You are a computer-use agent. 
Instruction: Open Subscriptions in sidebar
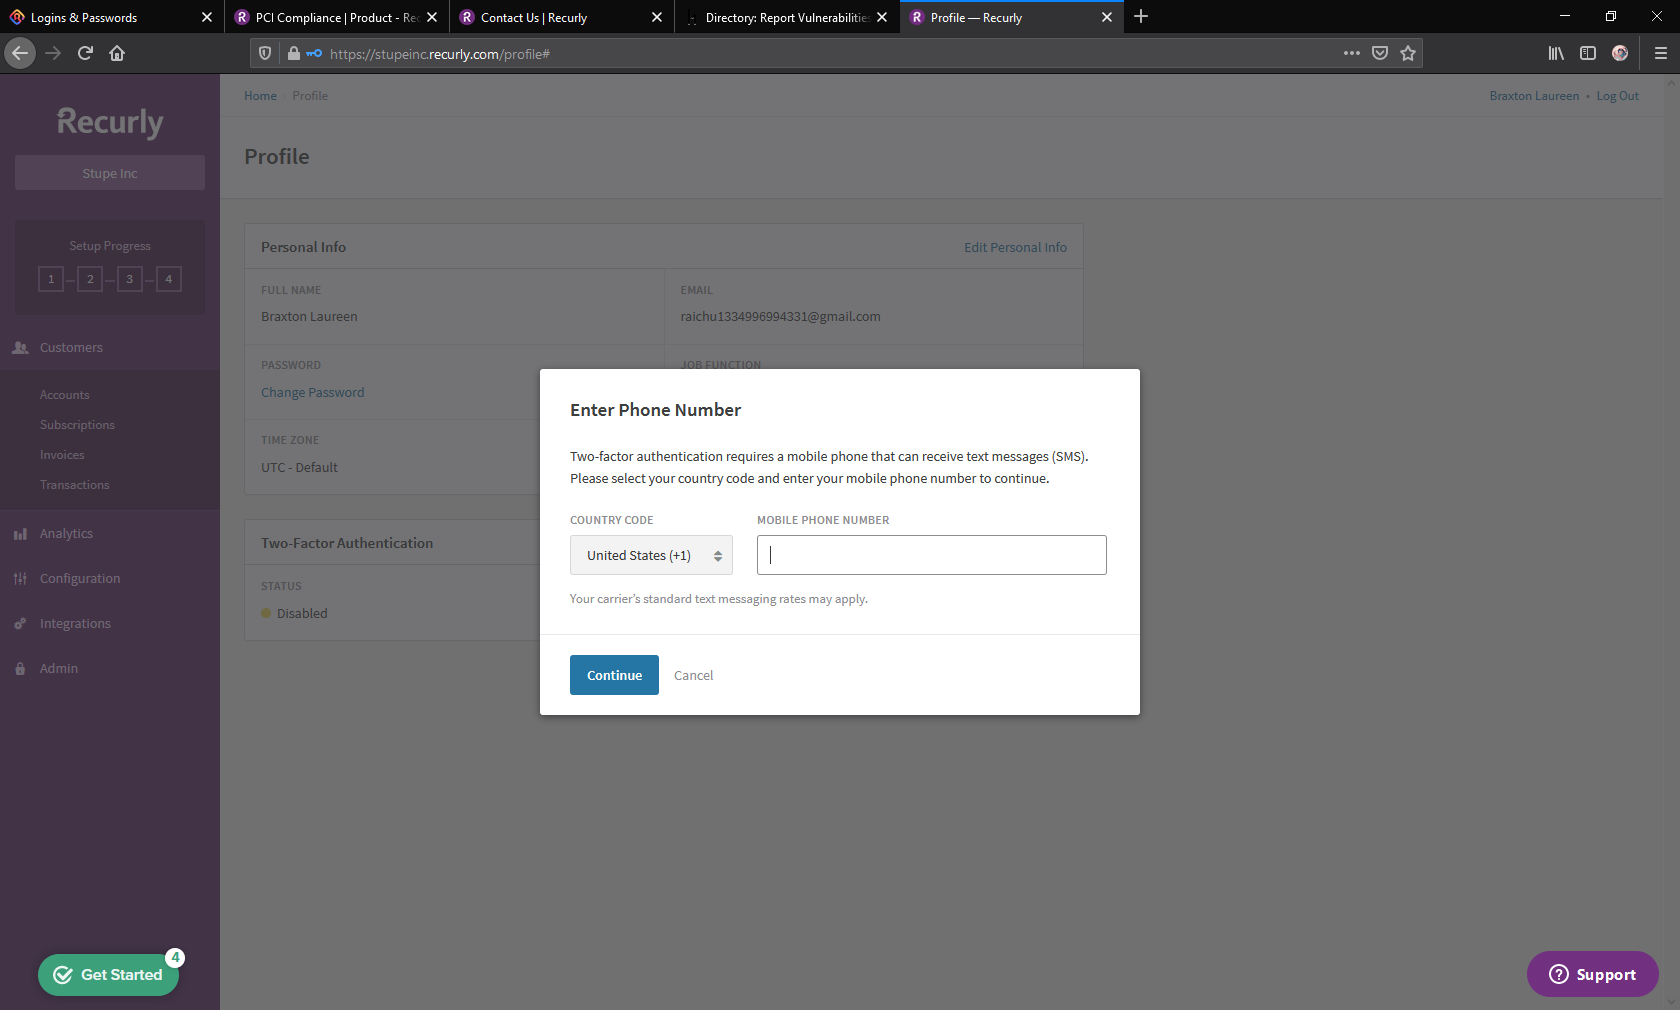click(x=77, y=425)
